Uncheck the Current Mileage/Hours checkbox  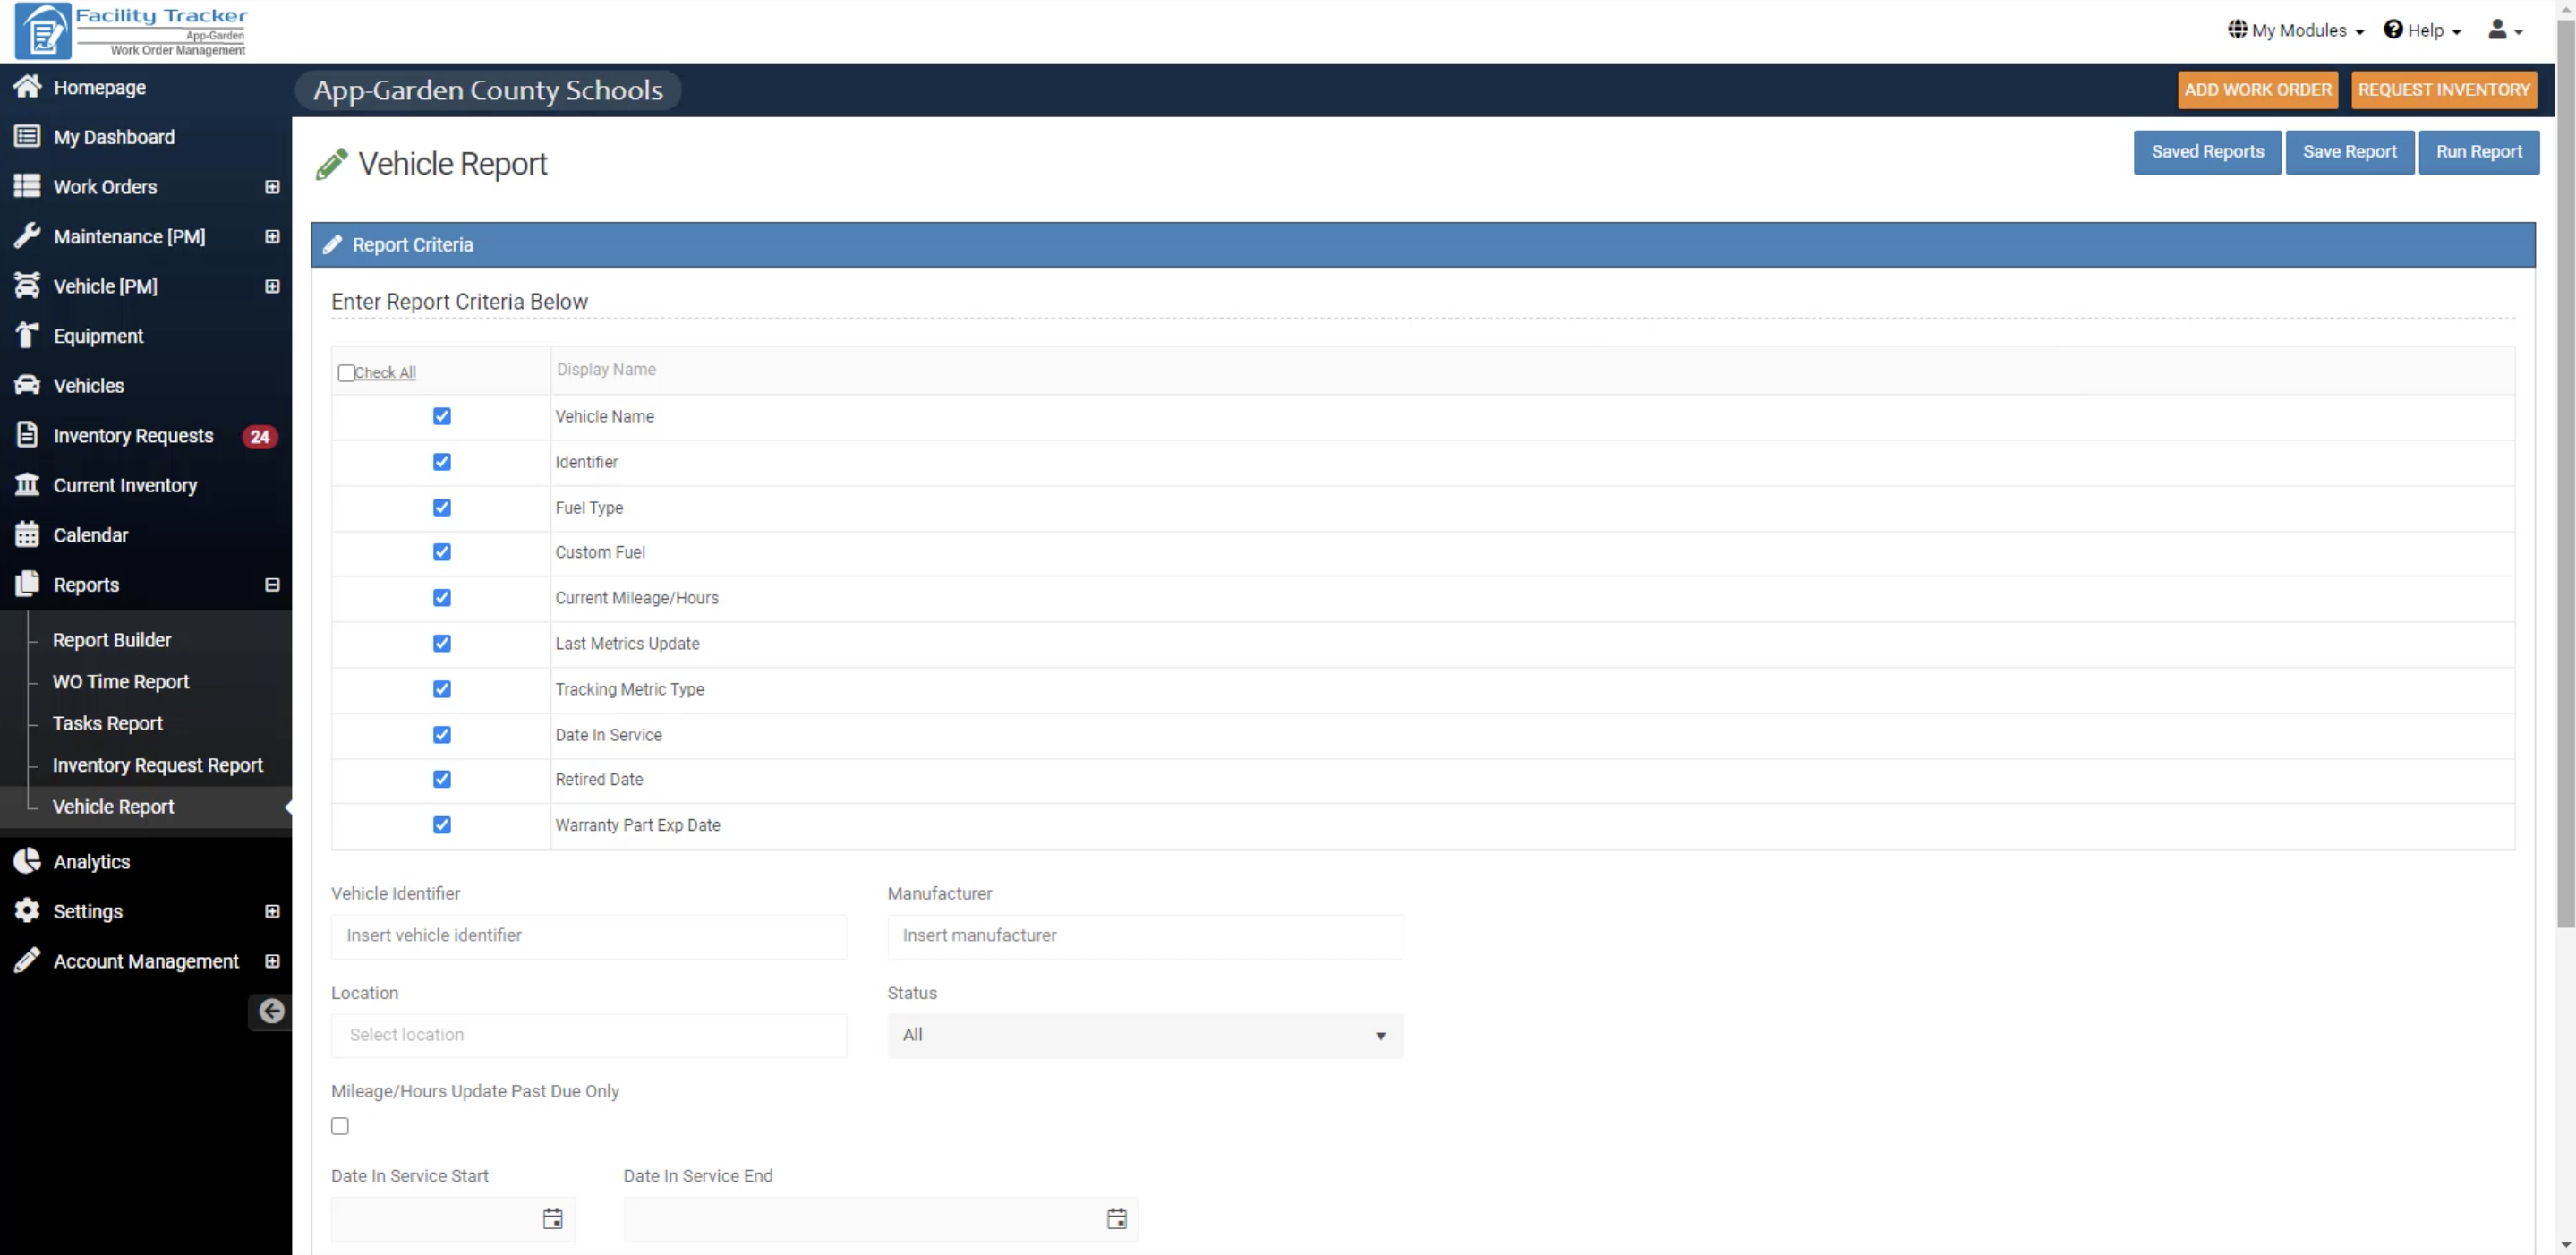click(442, 598)
